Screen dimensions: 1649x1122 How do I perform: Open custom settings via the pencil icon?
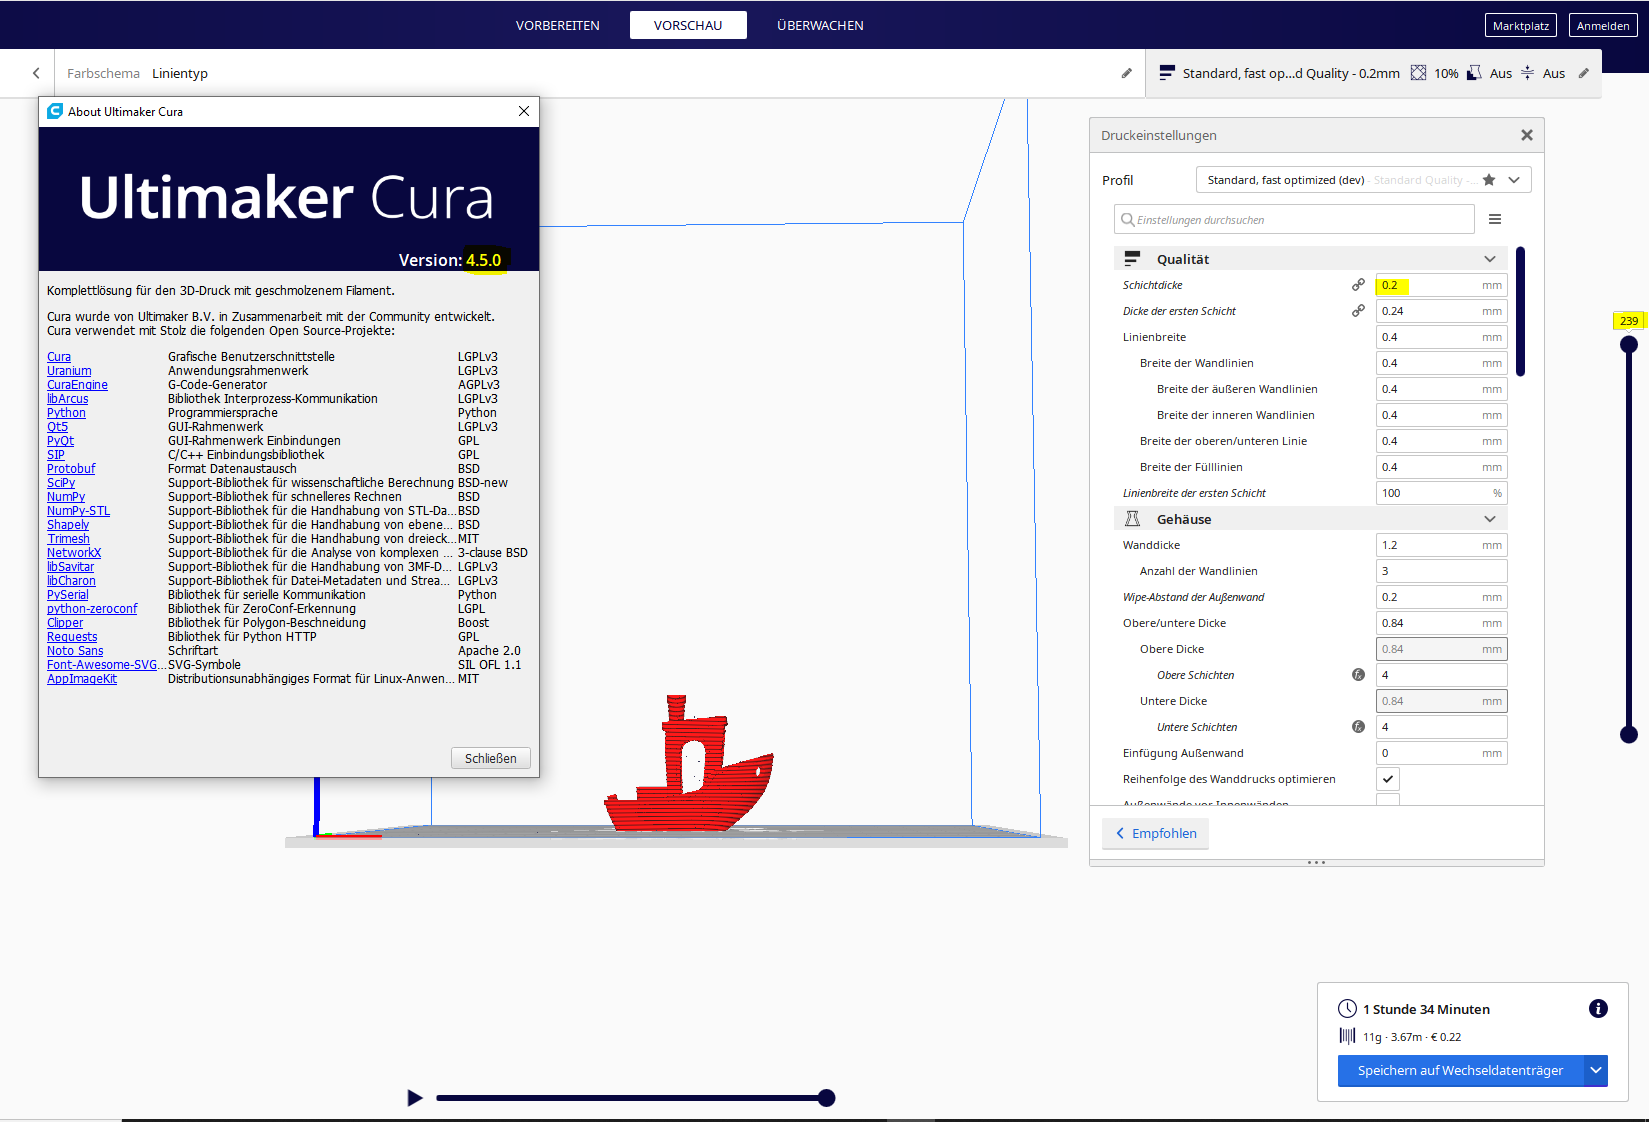tap(1584, 72)
